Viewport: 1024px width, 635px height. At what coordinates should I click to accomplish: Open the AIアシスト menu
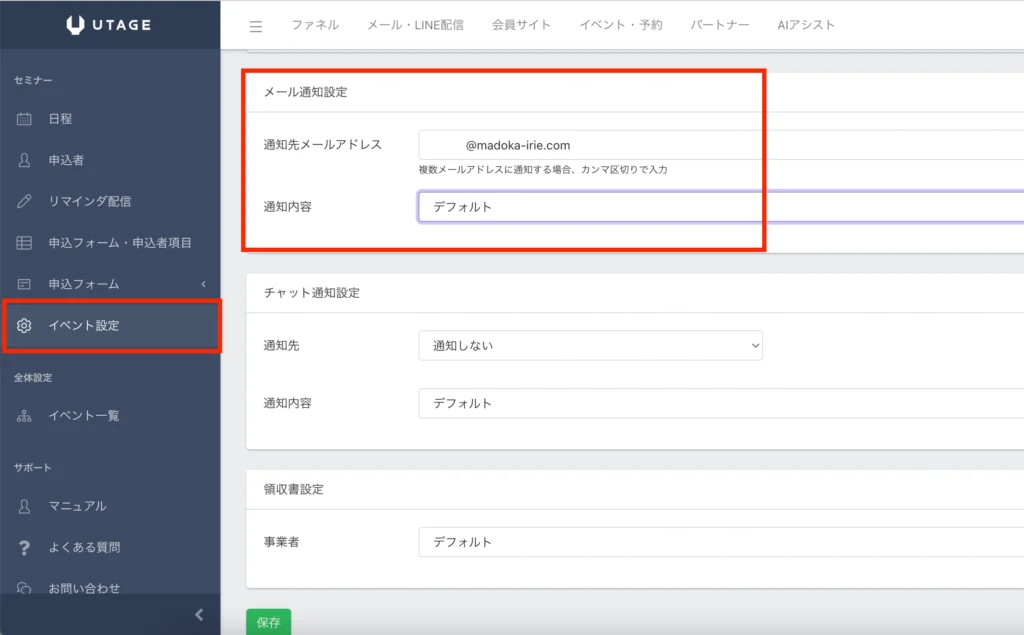(x=806, y=25)
